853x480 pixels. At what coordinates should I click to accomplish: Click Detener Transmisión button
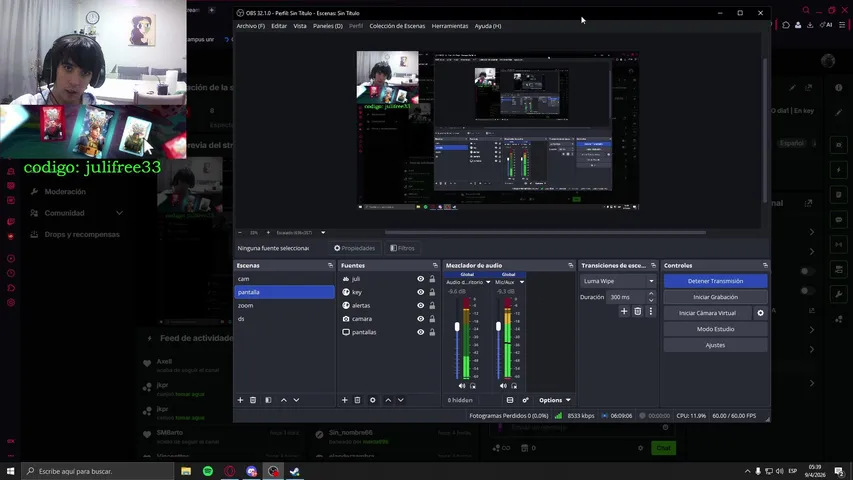pyautogui.click(x=715, y=281)
